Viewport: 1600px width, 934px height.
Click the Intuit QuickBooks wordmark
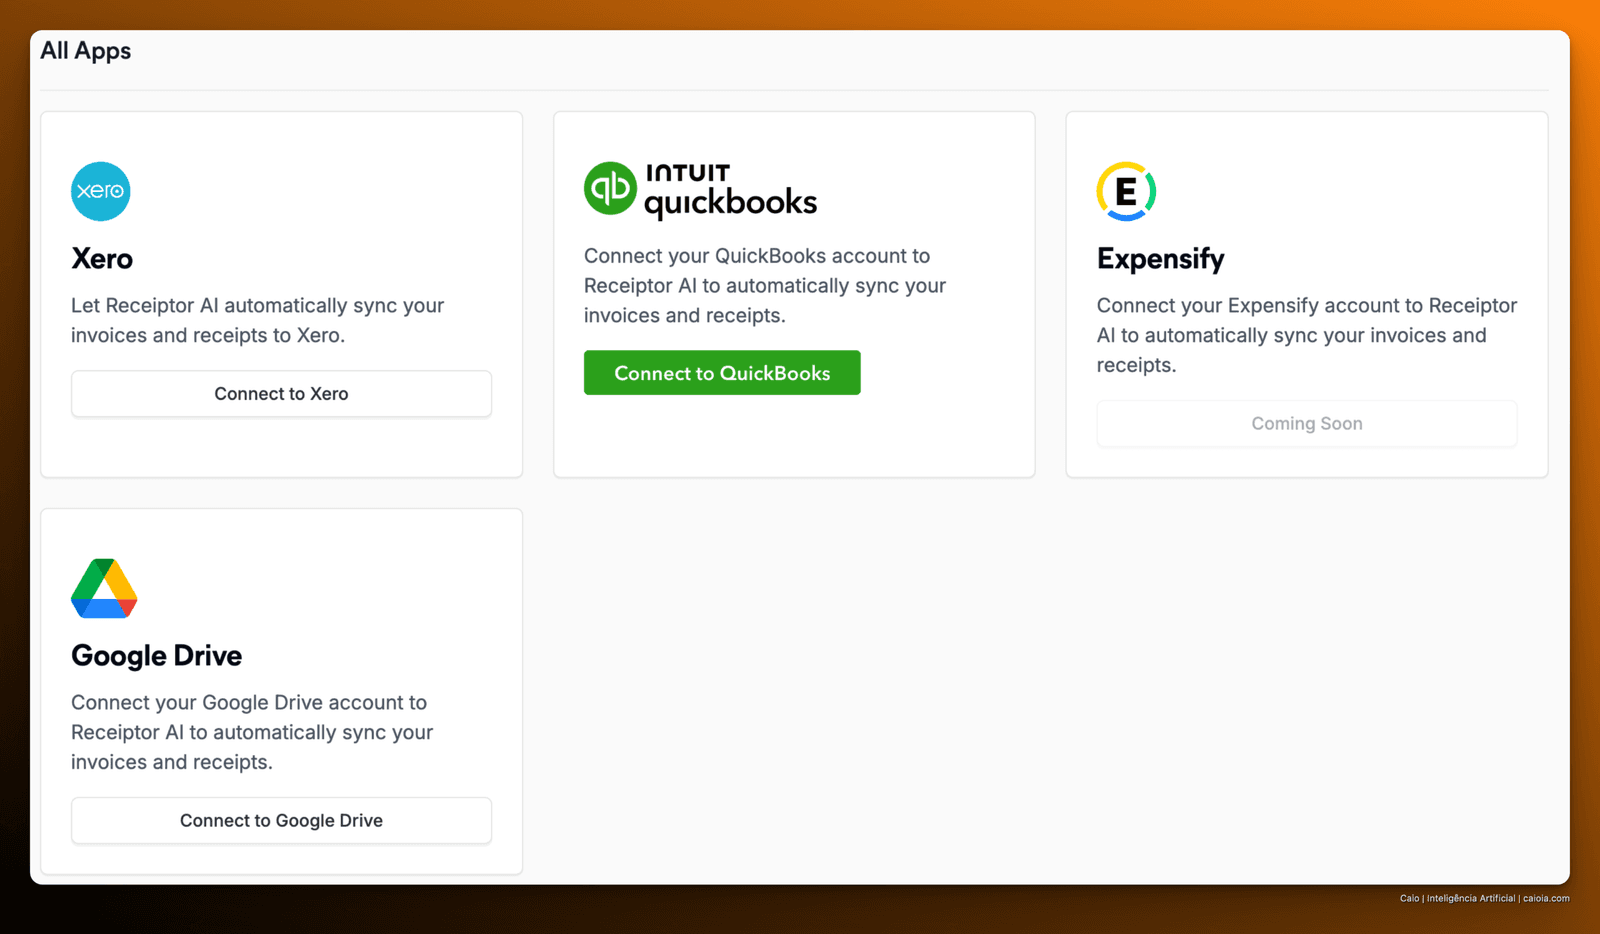tap(731, 191)
